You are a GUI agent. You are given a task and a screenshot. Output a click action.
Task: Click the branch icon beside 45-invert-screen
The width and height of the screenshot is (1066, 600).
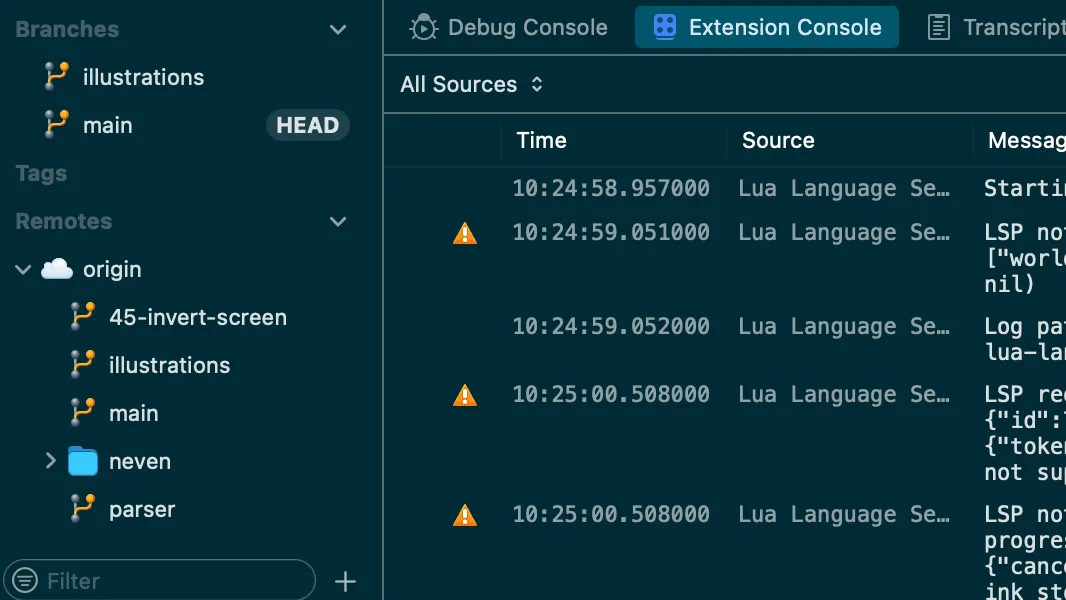coord(83,317)
